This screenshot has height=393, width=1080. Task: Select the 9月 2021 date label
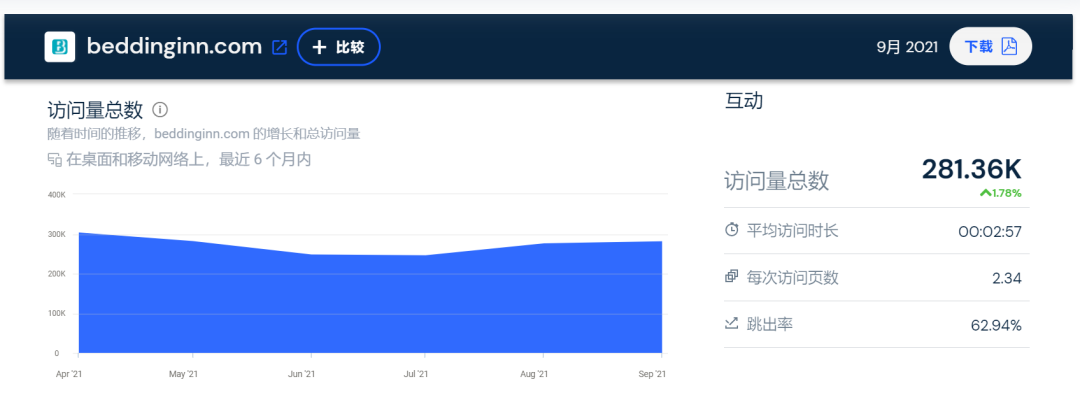[x=907, y=47]
